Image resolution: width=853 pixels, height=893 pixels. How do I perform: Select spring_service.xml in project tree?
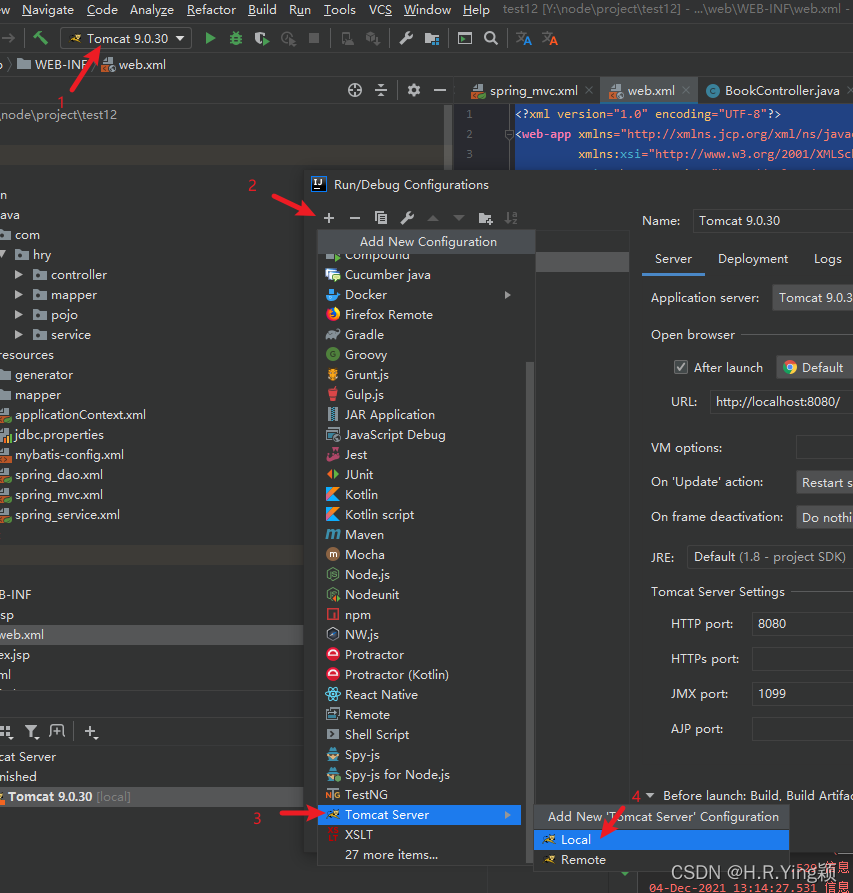[67, 514]
